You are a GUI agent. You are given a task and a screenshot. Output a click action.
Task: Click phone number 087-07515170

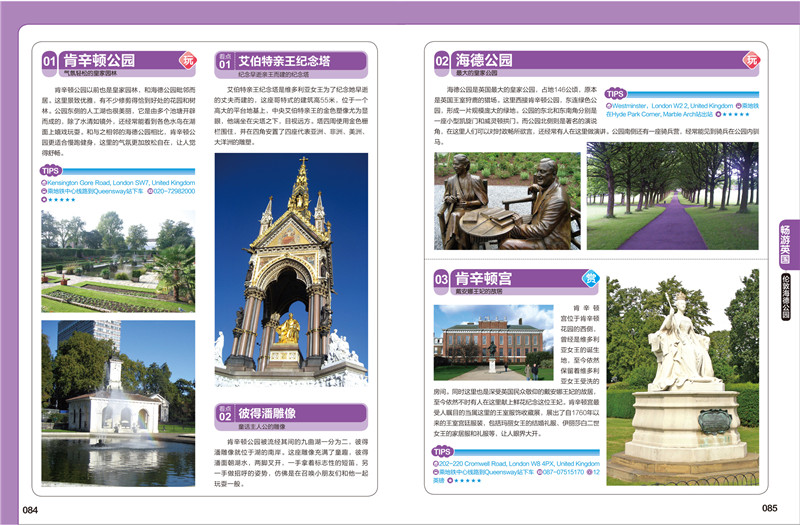click(563, 472)
